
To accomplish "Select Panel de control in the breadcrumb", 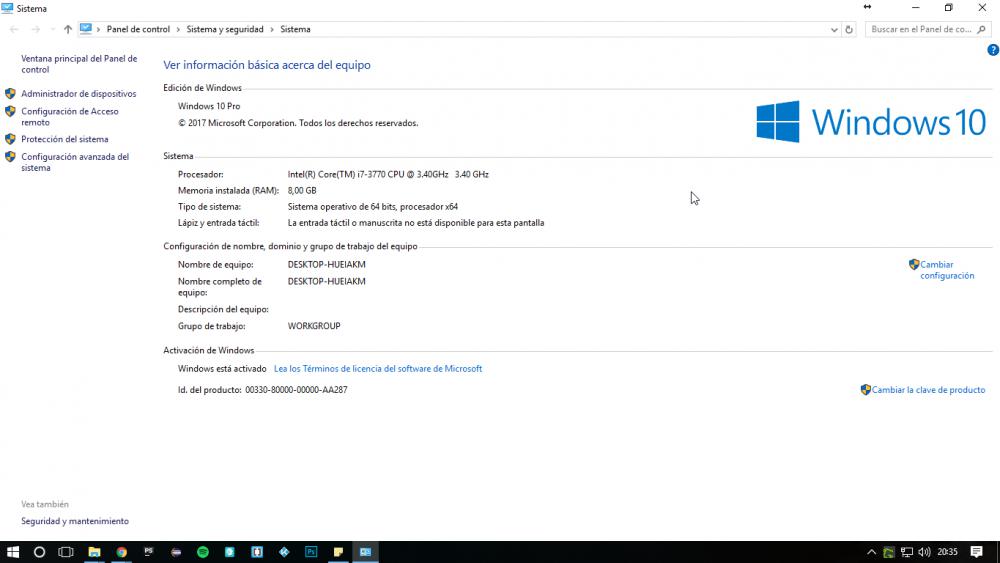I will (x=138, y=29).
